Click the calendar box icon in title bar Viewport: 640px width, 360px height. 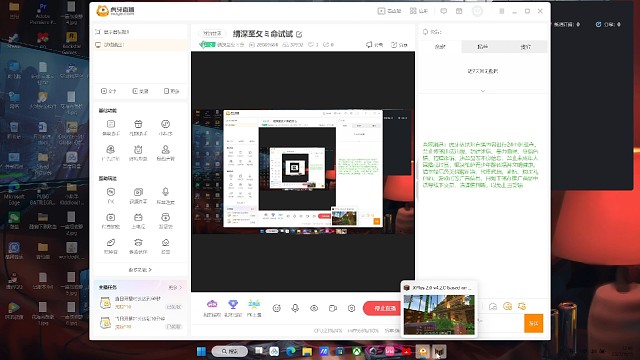click(x=459, y=11)
